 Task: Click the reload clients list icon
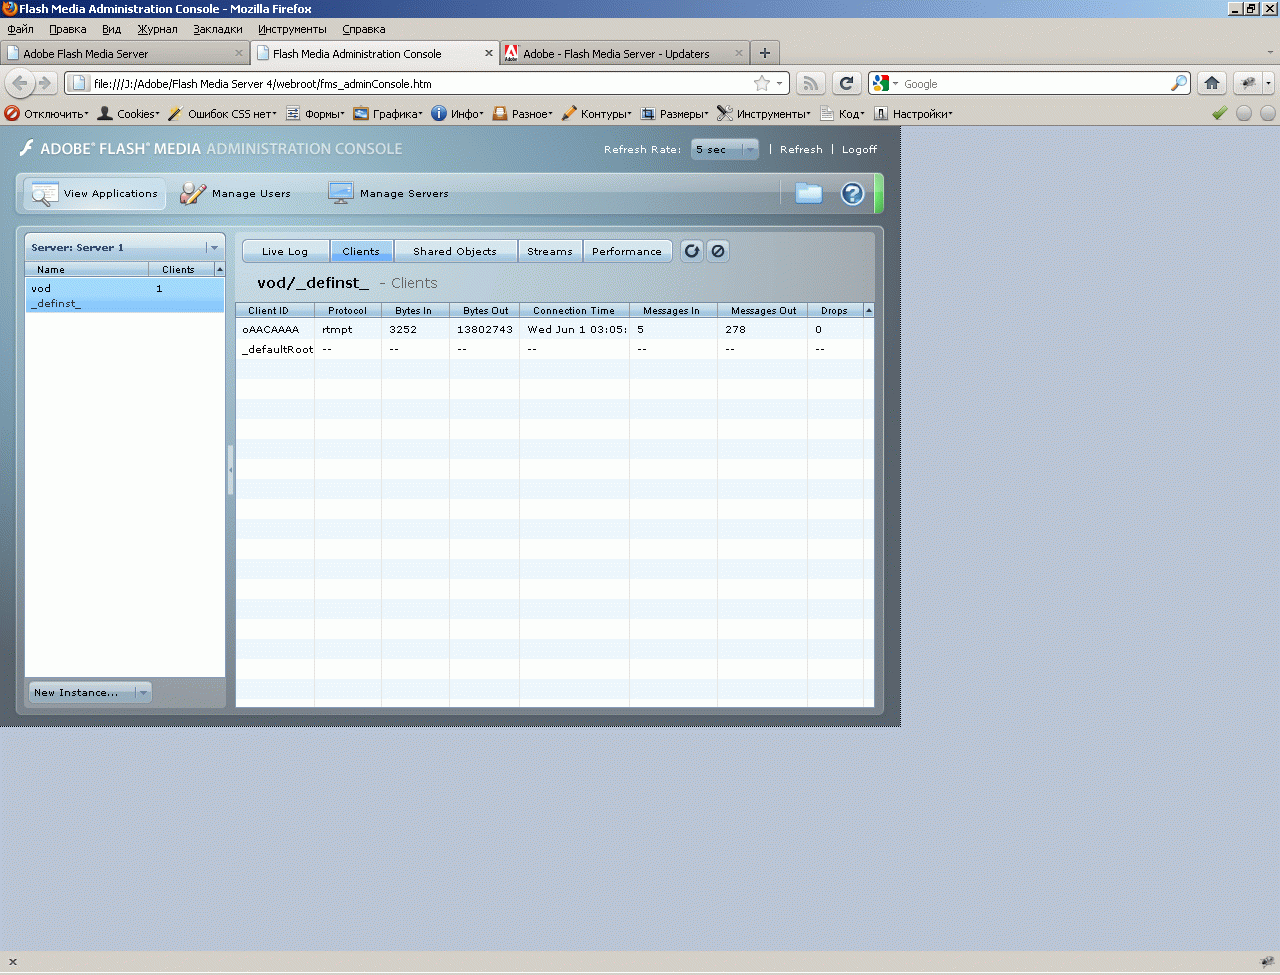(x=692, y=251)
